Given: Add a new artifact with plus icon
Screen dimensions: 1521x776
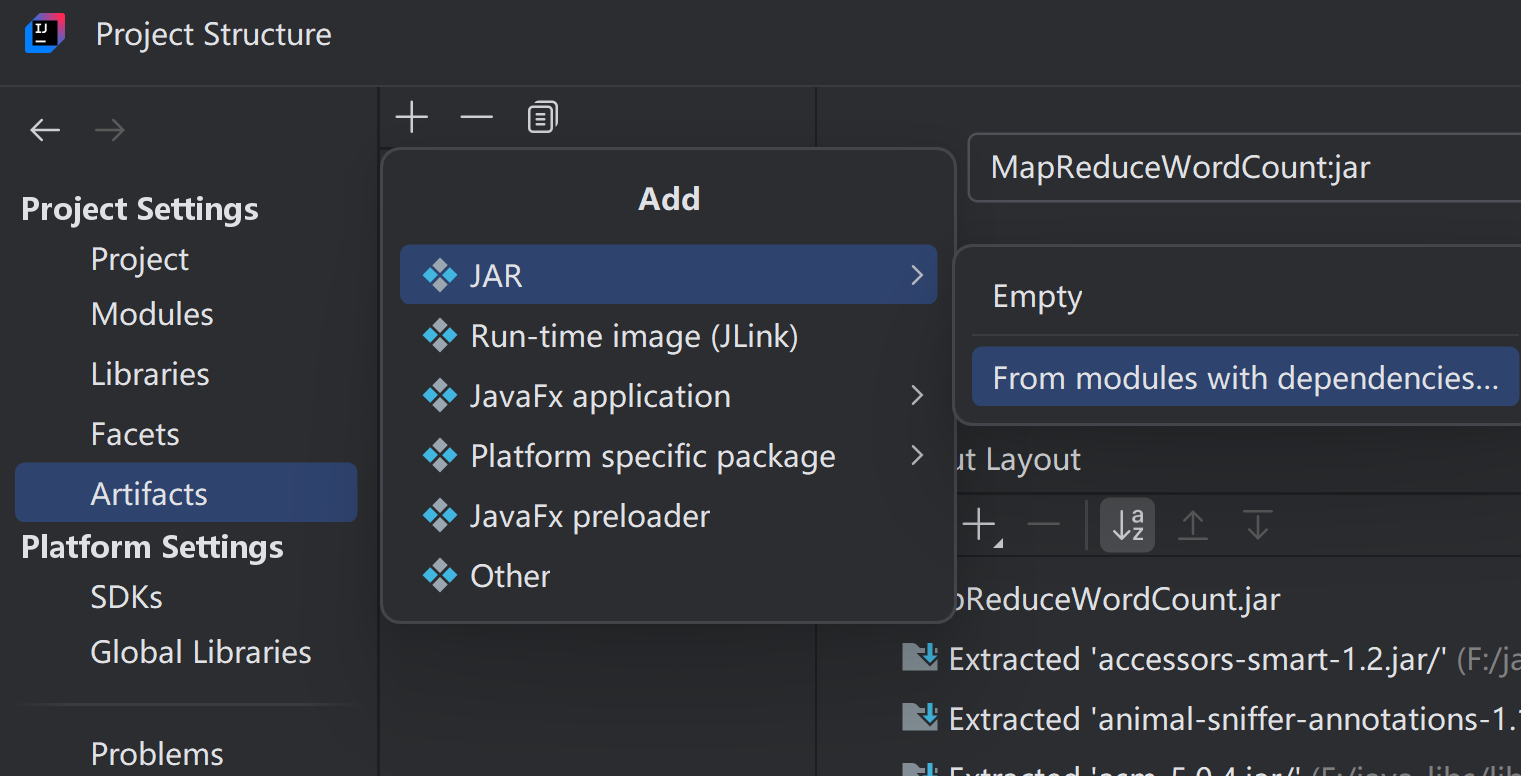Looking at the screenshot, I should coord(411,118).
